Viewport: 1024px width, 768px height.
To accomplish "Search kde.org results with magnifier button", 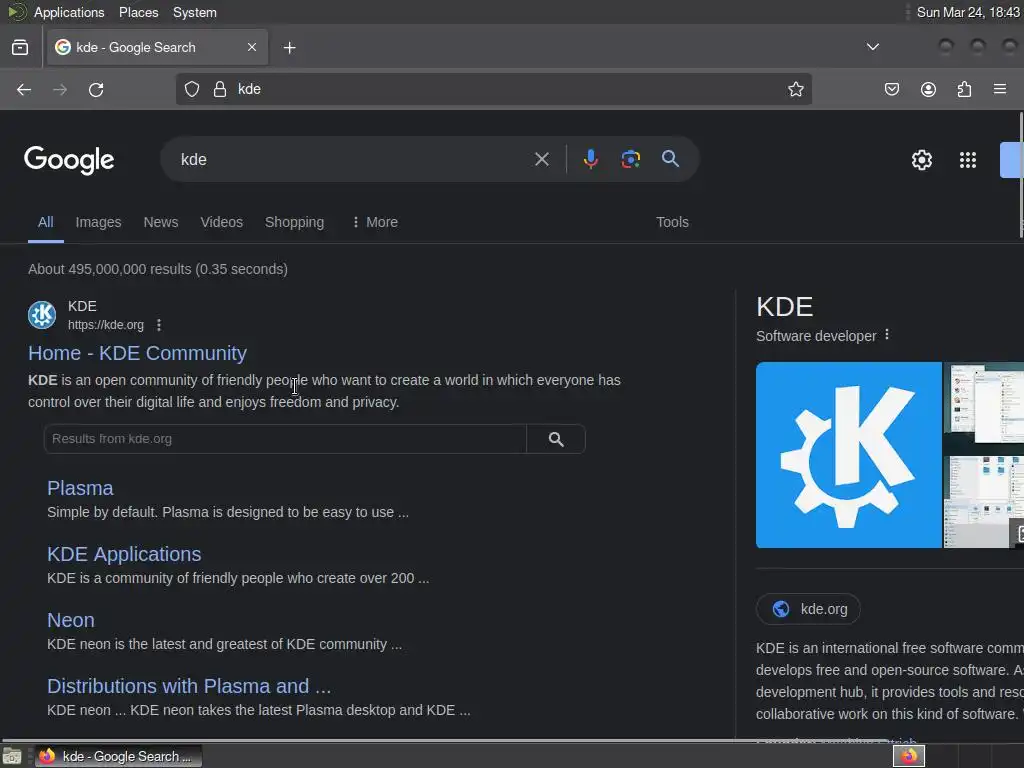I will tap(556, 439).
